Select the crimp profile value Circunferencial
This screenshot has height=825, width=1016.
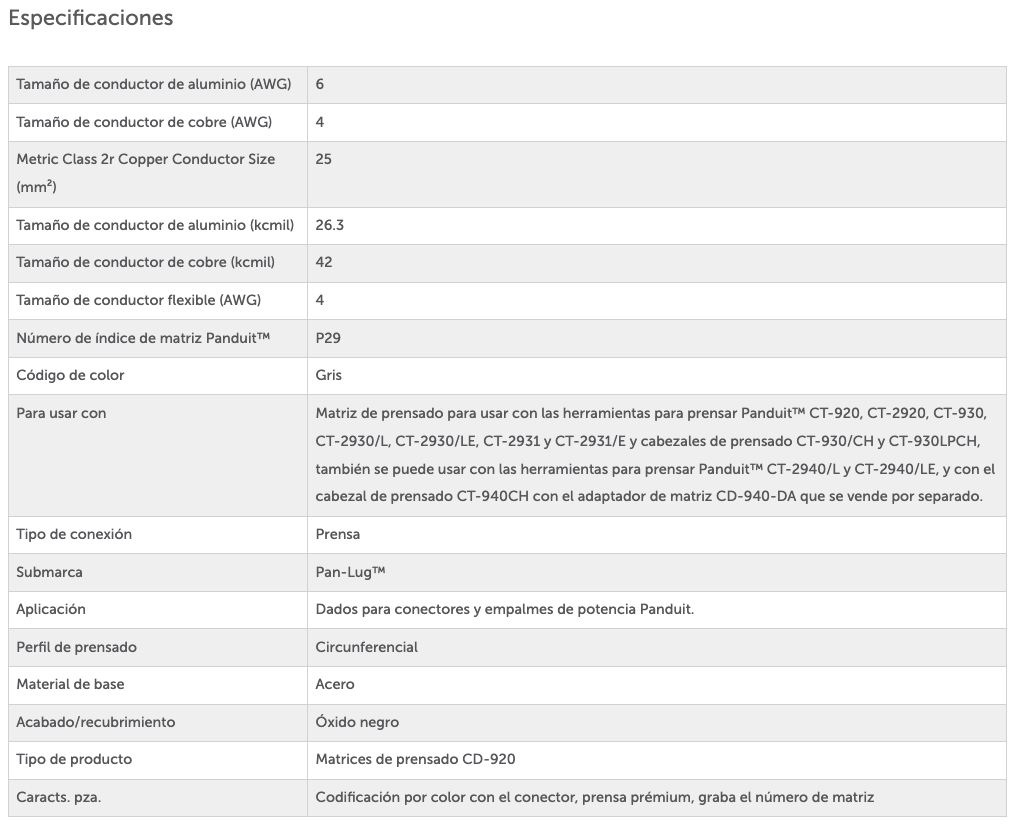367,647
